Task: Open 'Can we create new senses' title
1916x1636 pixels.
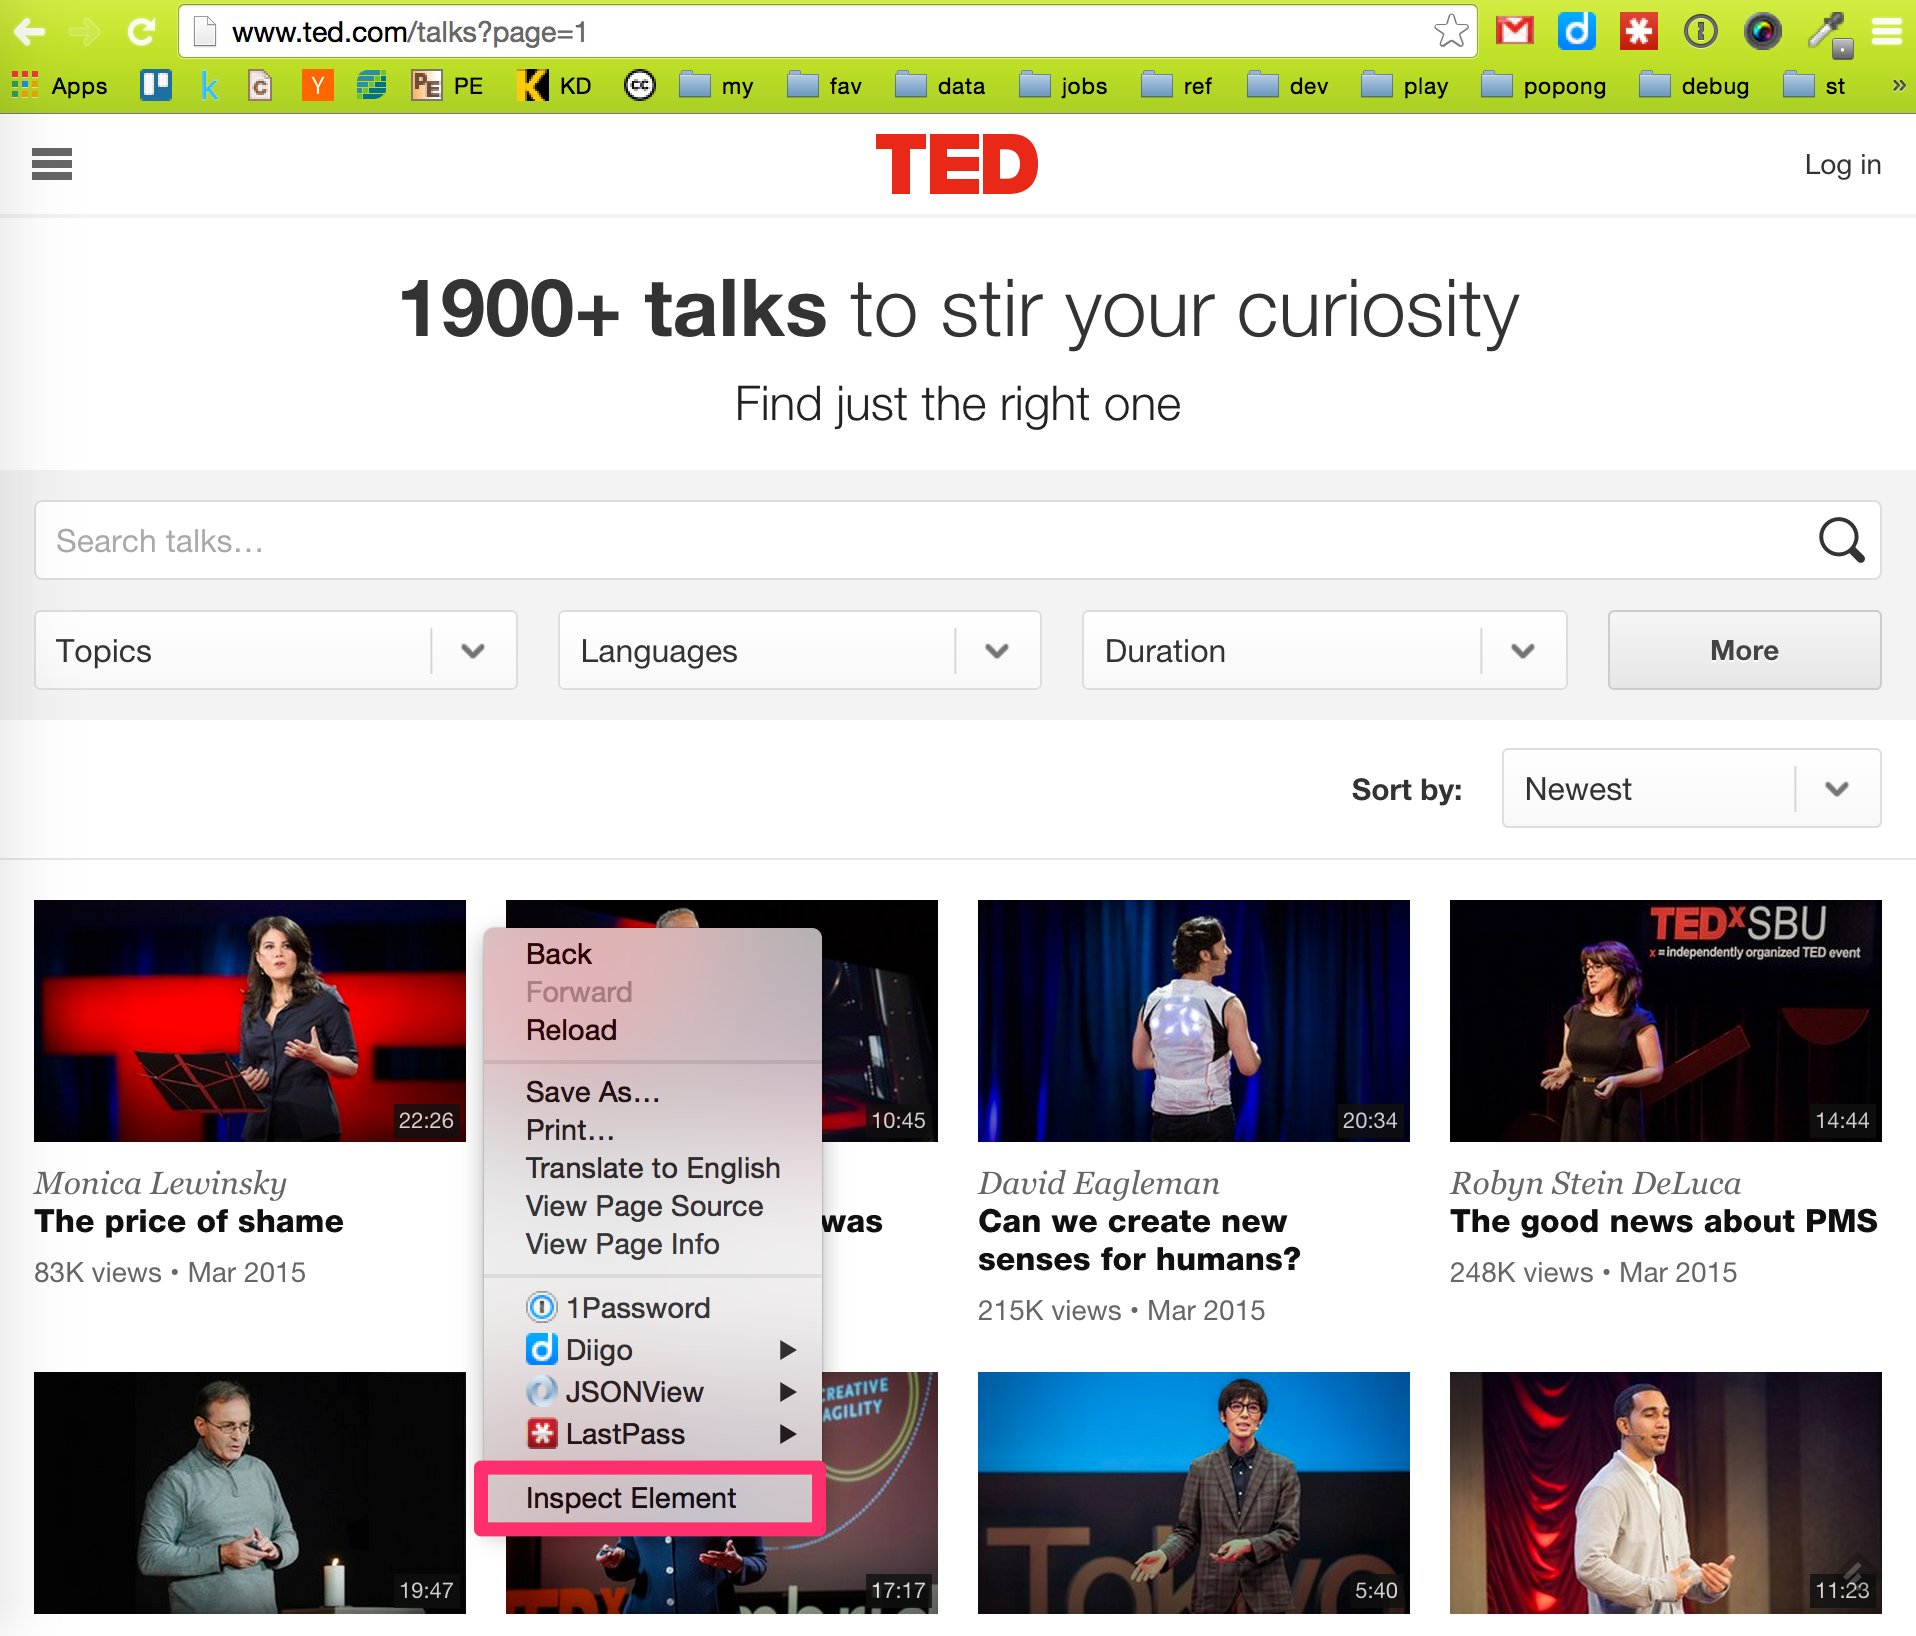Action: (x=1139, y=1240)
